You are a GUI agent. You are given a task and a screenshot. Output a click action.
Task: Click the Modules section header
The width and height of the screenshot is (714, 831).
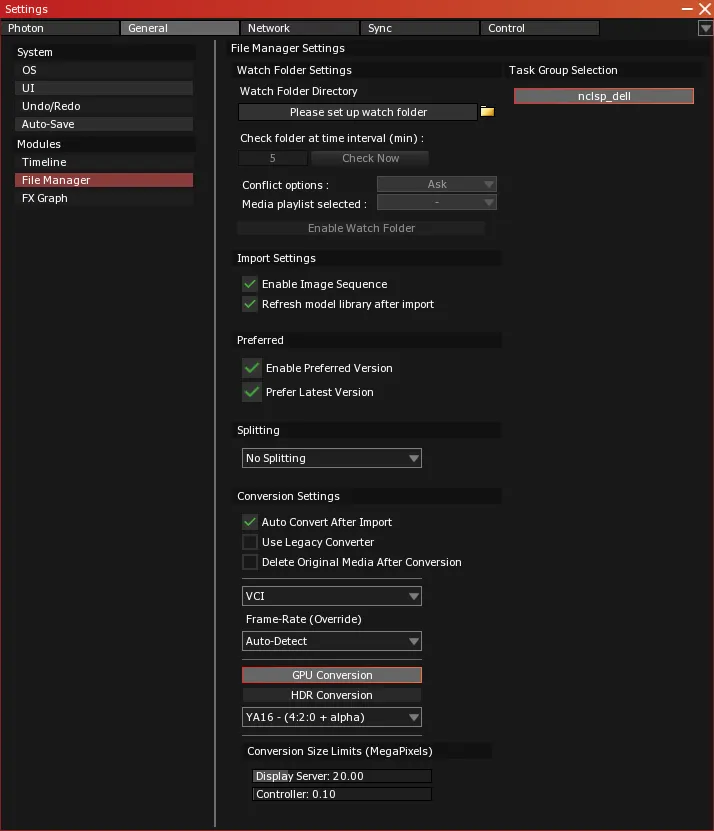click(104, 144)
